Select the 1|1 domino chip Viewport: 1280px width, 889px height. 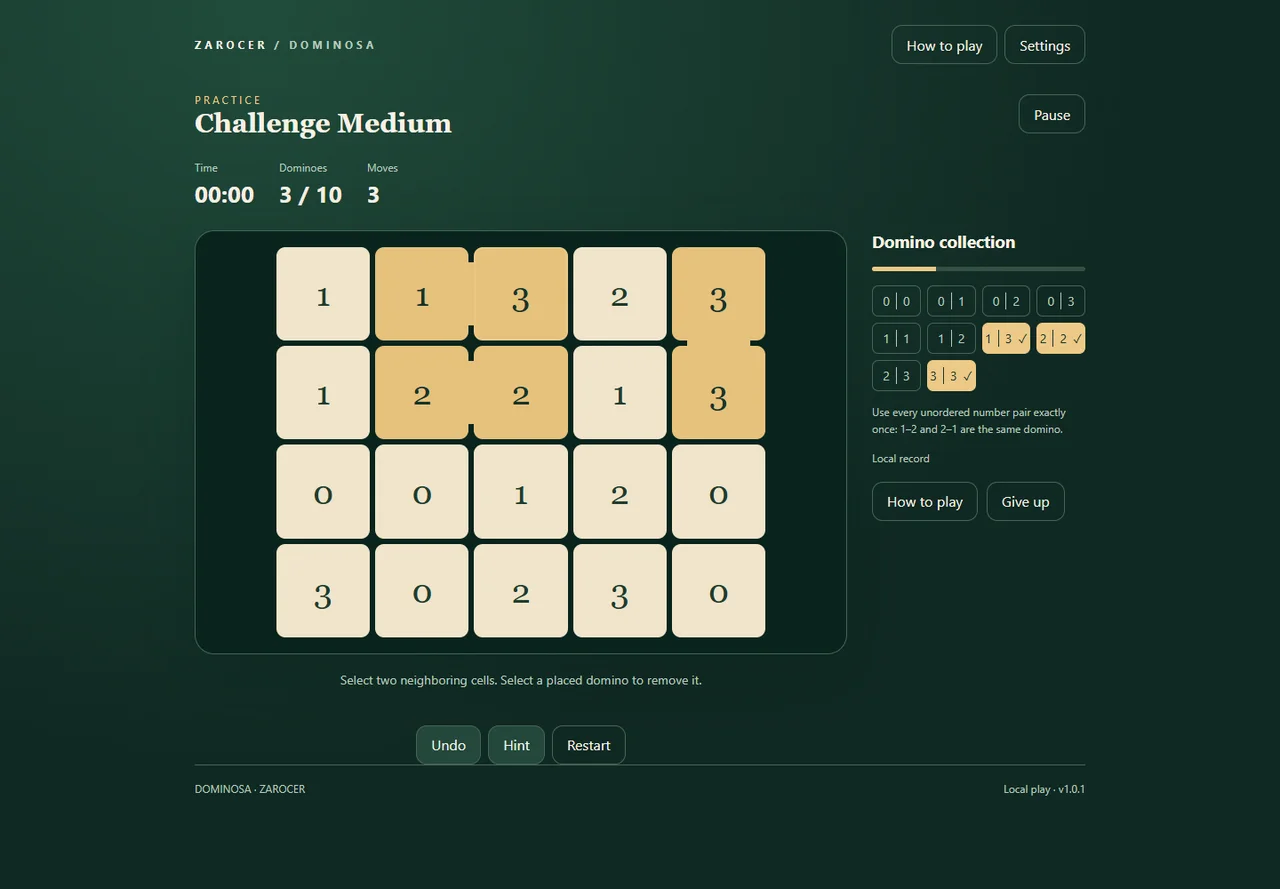click(x=896, y=338)
